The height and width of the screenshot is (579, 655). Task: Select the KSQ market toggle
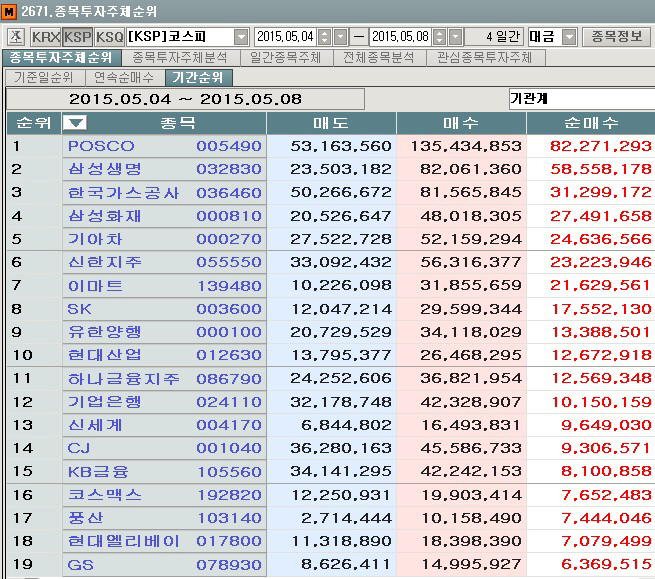(x=109, y=37)
